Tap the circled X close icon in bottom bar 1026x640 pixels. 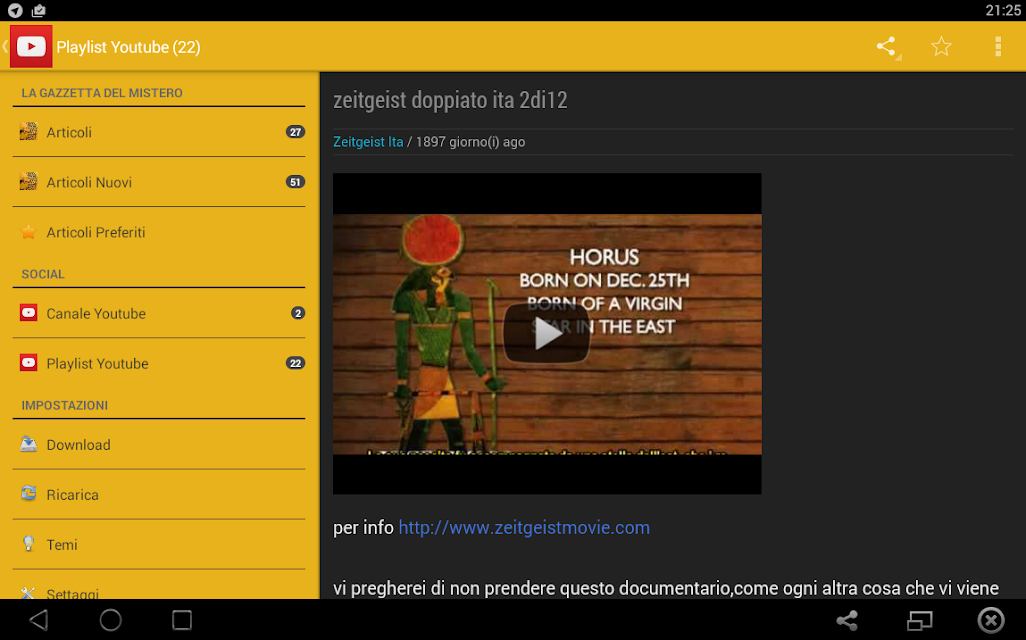point(991,620)
